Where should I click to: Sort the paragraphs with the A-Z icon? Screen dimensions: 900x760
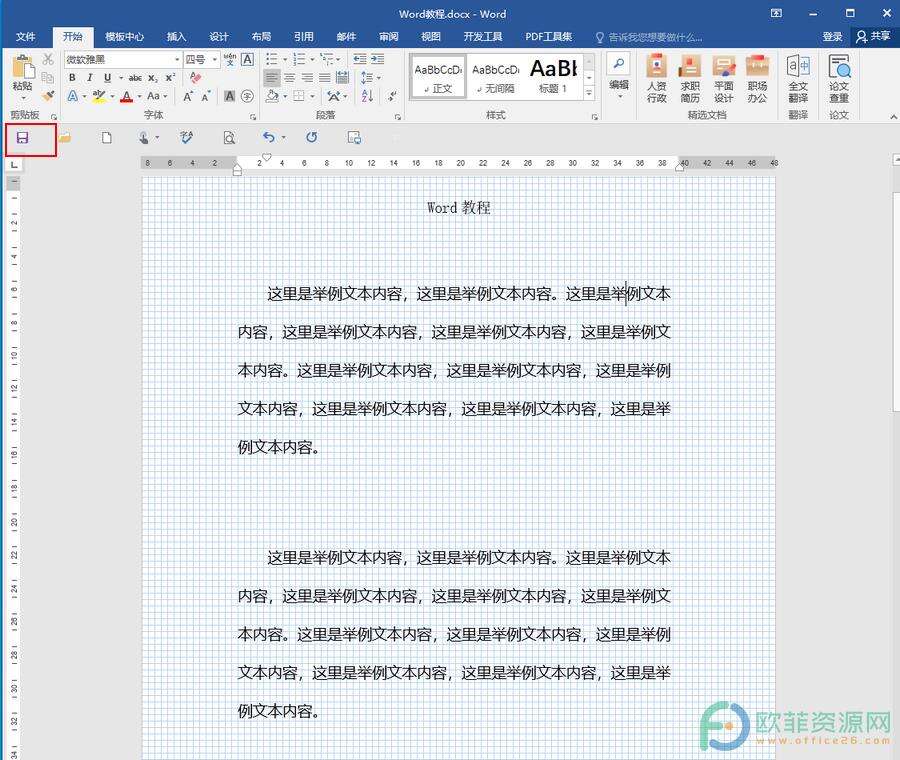(368, 96)
